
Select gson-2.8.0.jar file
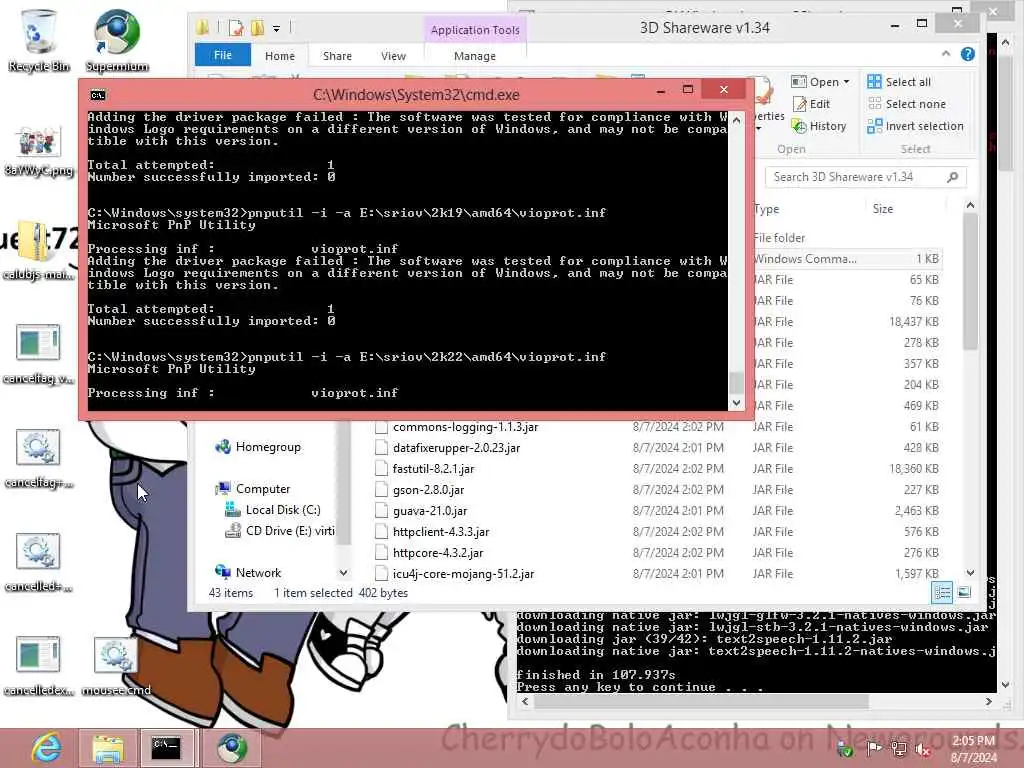pos(428,490)
